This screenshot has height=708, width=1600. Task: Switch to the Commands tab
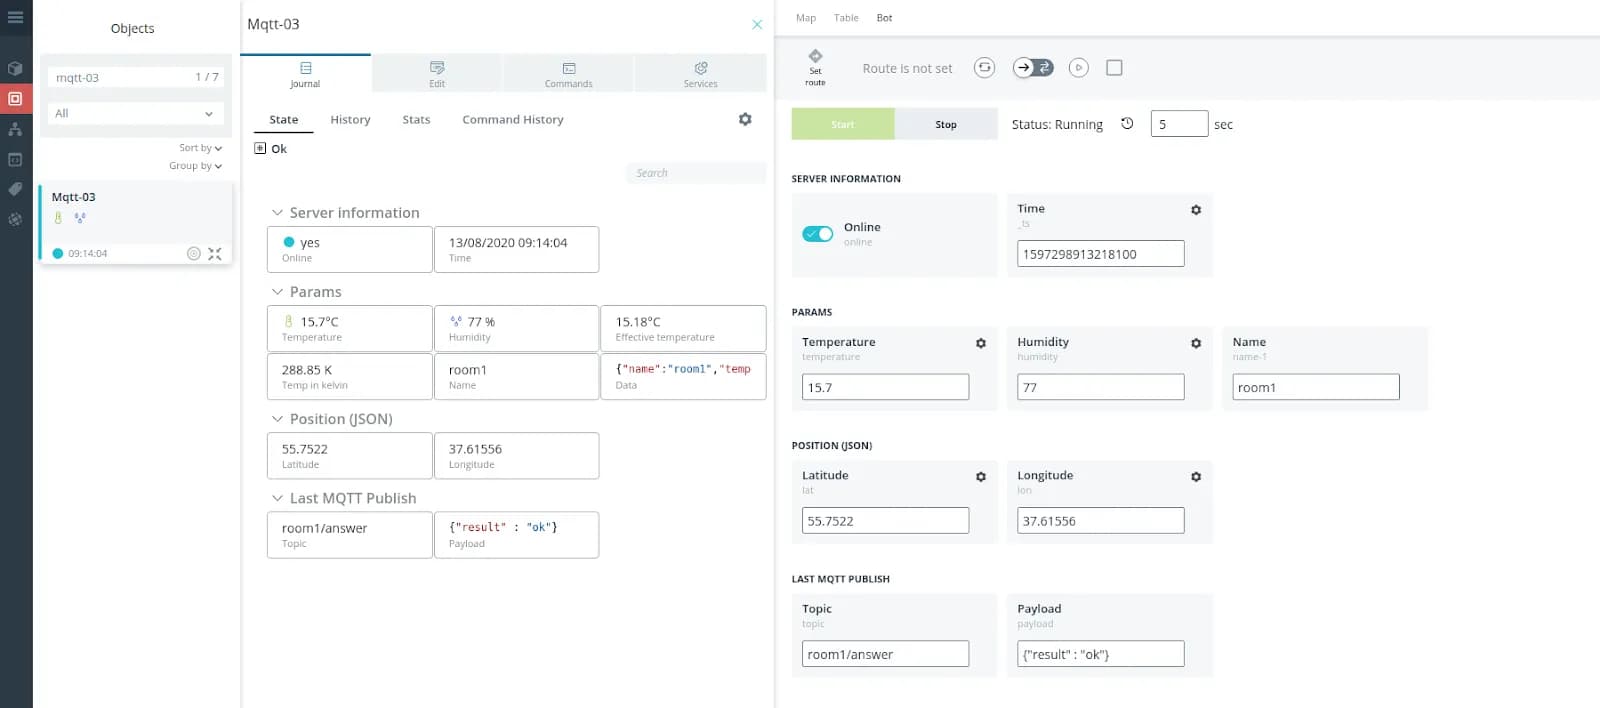click(x=568, y=75)
